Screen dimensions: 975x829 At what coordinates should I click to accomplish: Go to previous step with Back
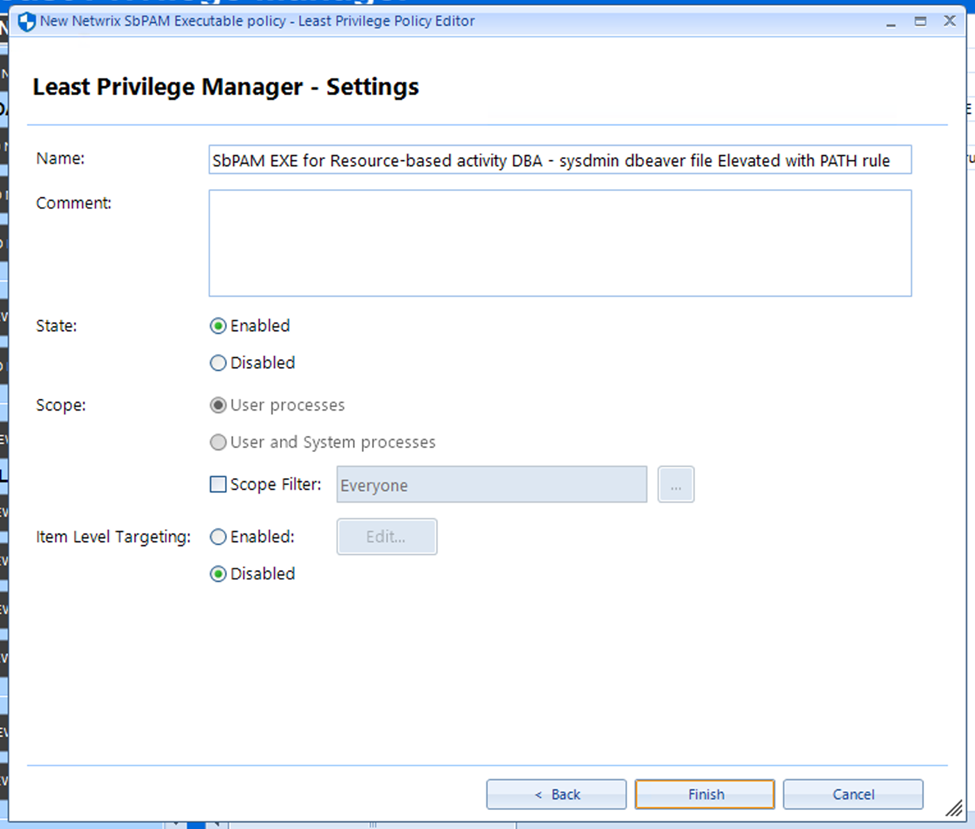point(556,794)
